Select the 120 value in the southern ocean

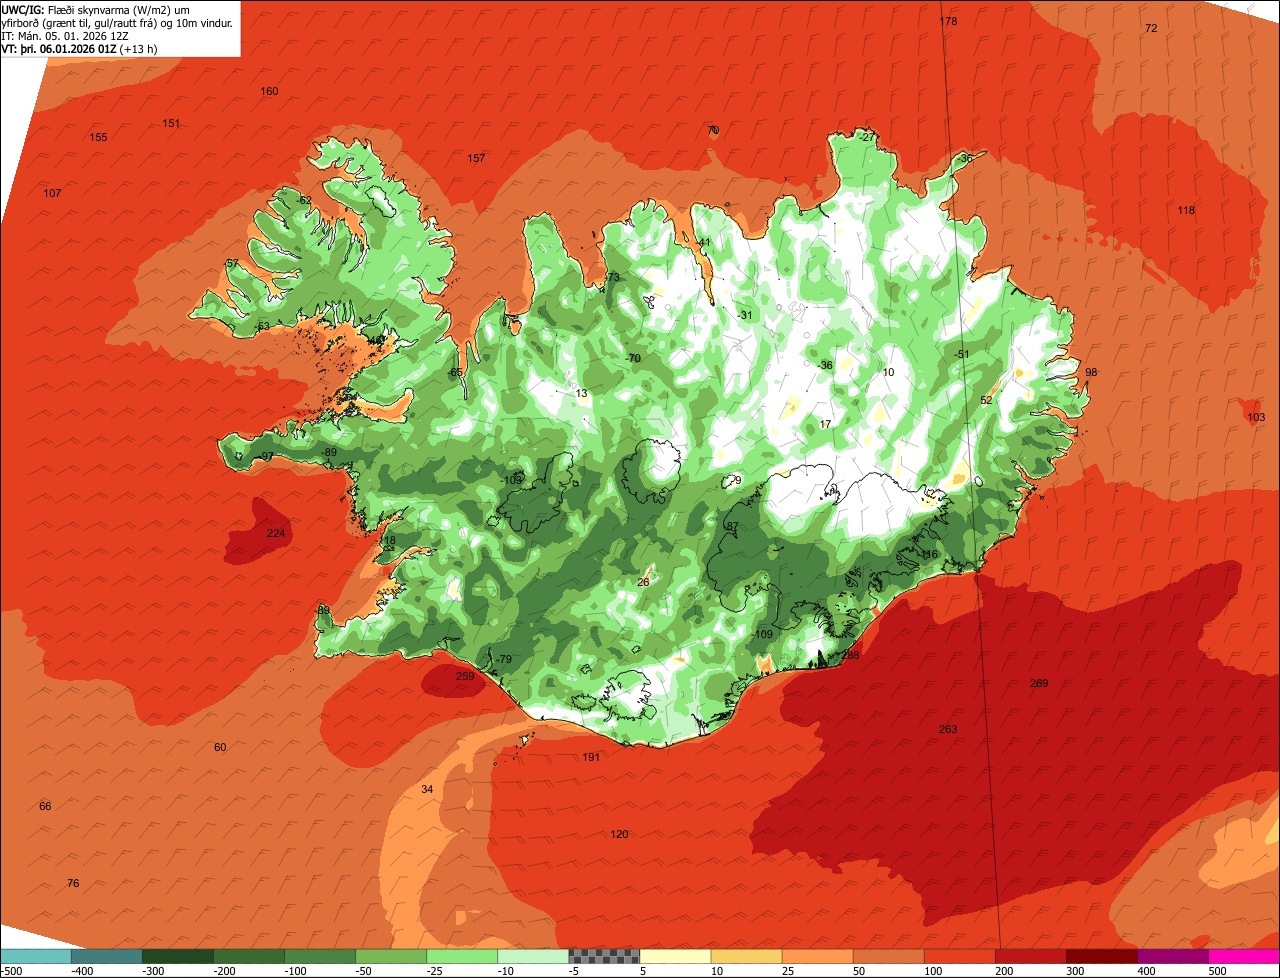(619, 834)
